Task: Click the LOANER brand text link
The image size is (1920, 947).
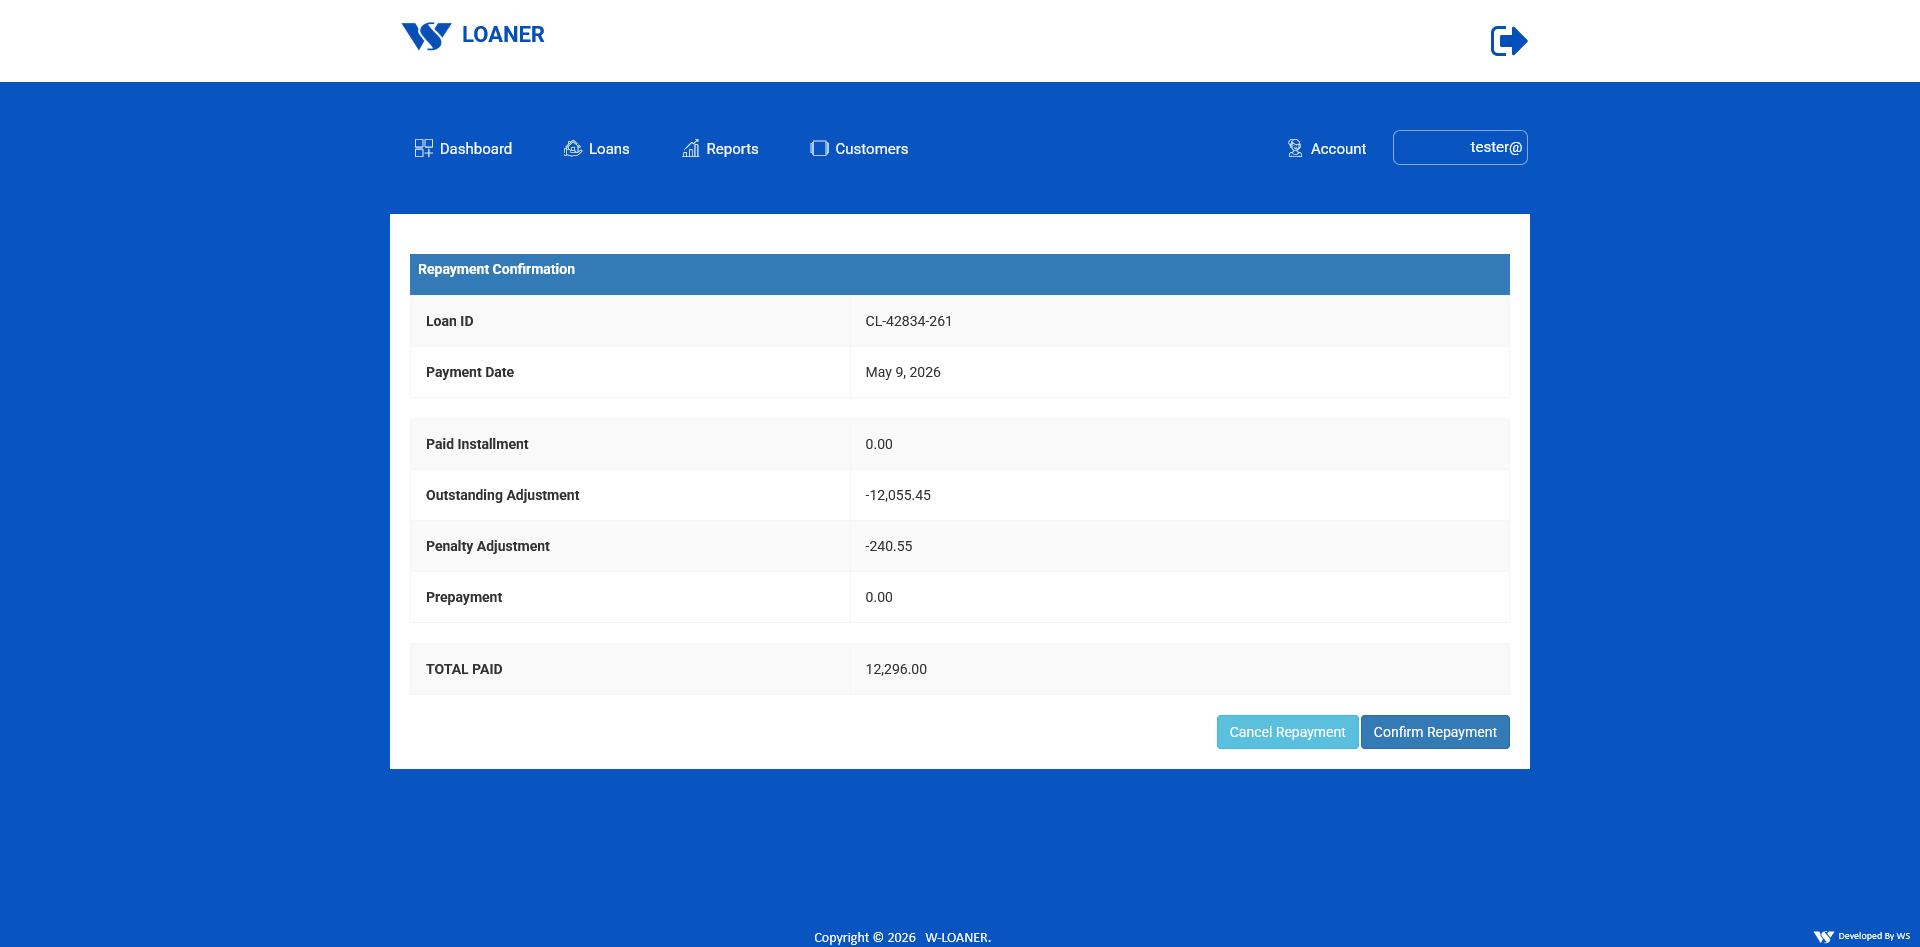Action: click(x=503, y=35)
